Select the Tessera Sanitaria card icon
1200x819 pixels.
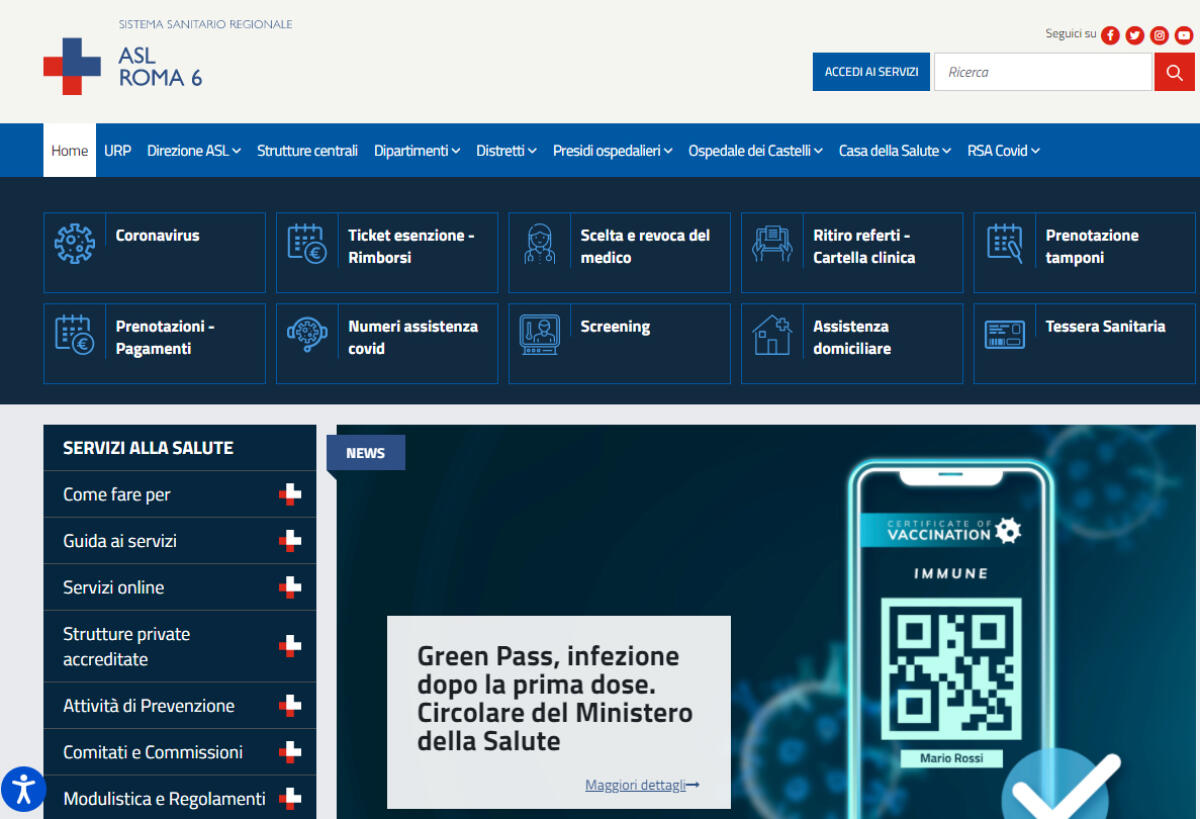click(x=1004, y=335)
